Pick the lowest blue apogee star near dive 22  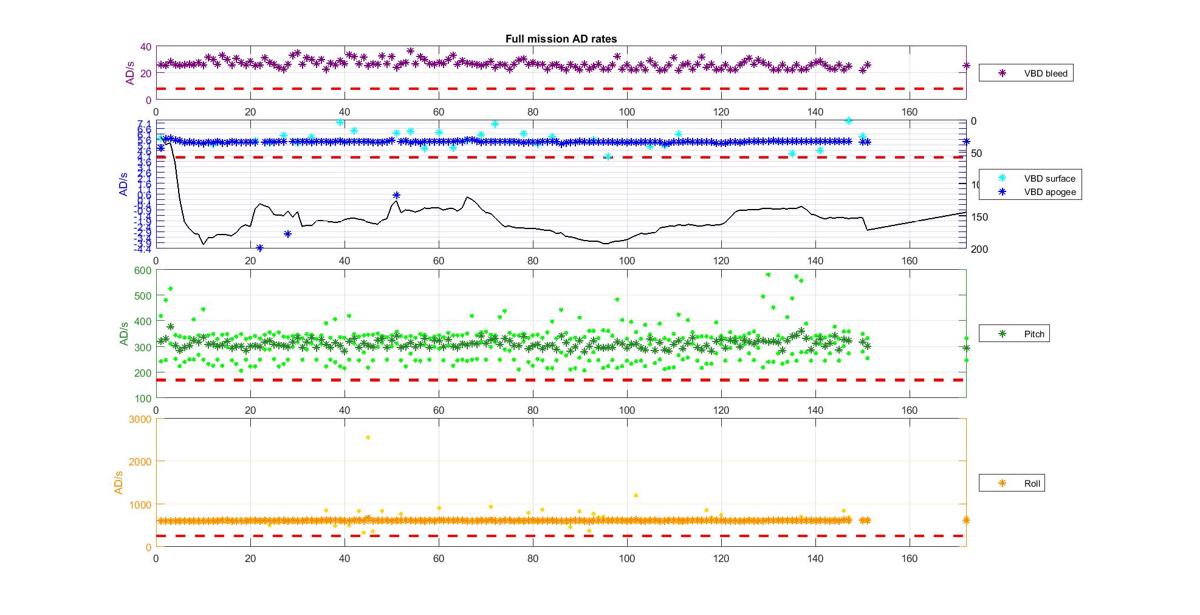(260, 248)
